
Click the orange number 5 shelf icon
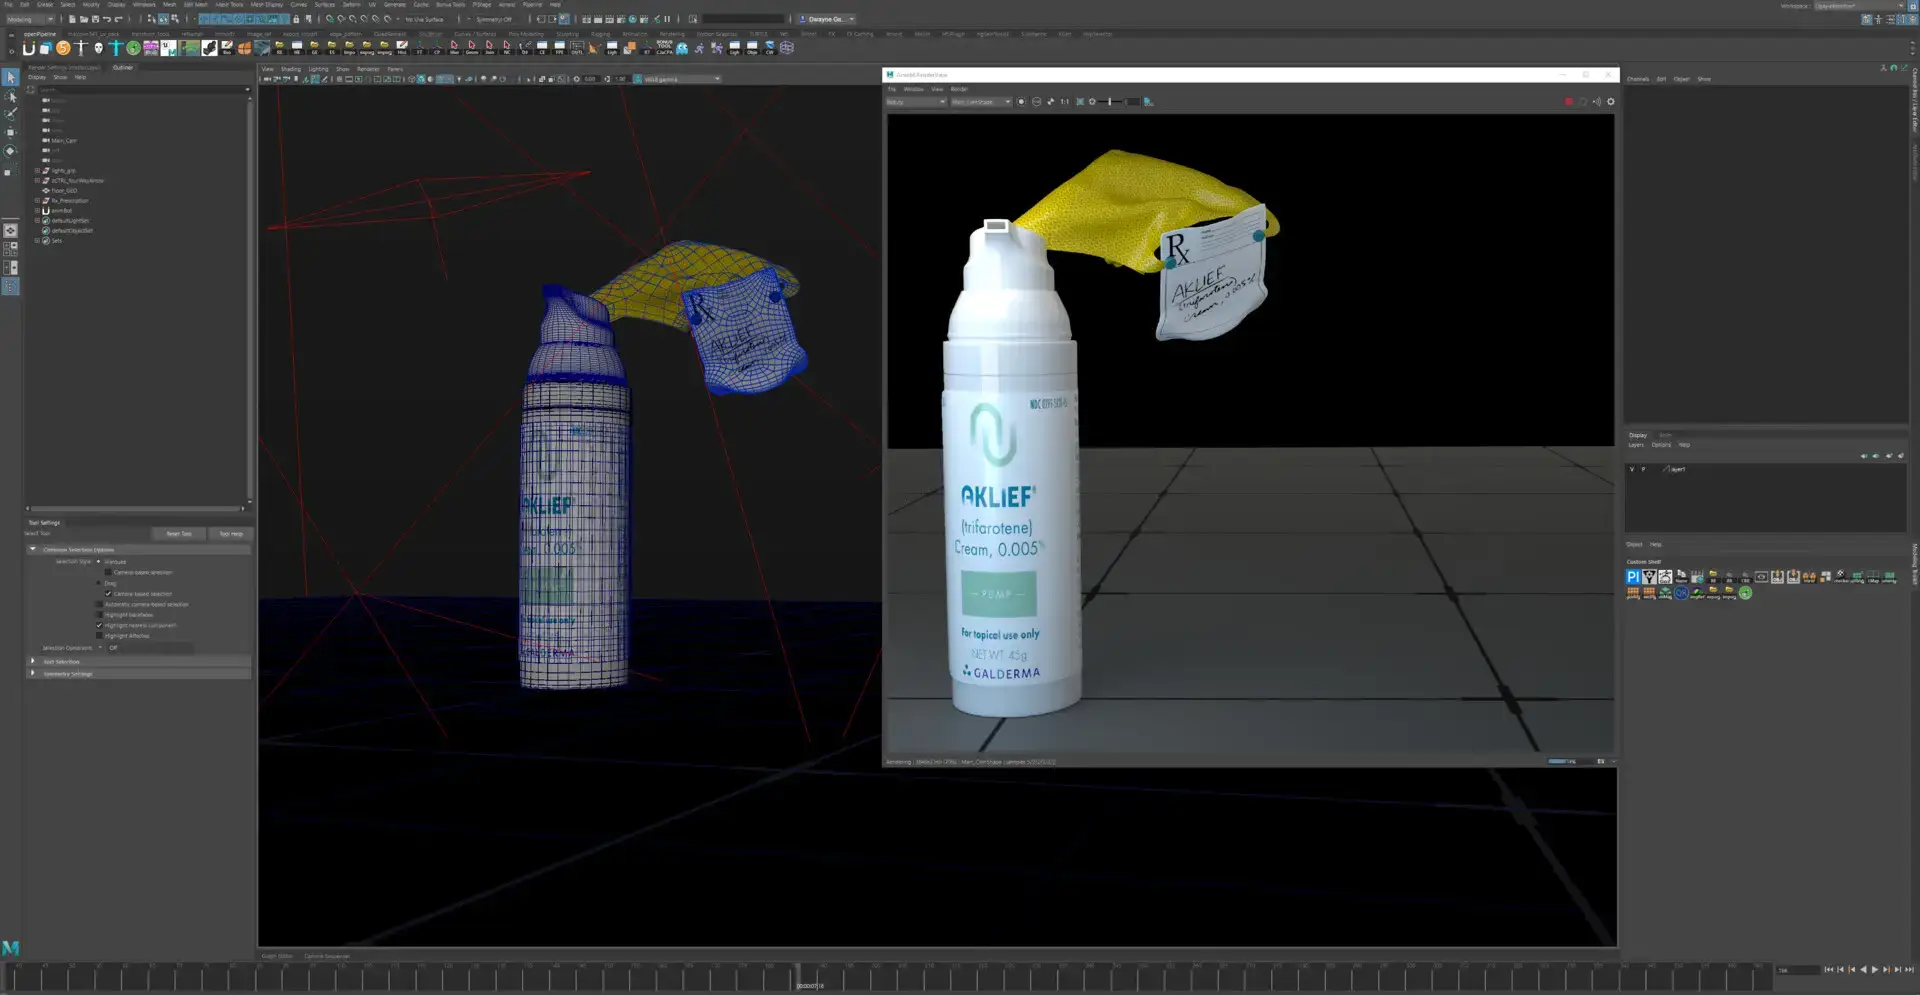pos(63,47)
